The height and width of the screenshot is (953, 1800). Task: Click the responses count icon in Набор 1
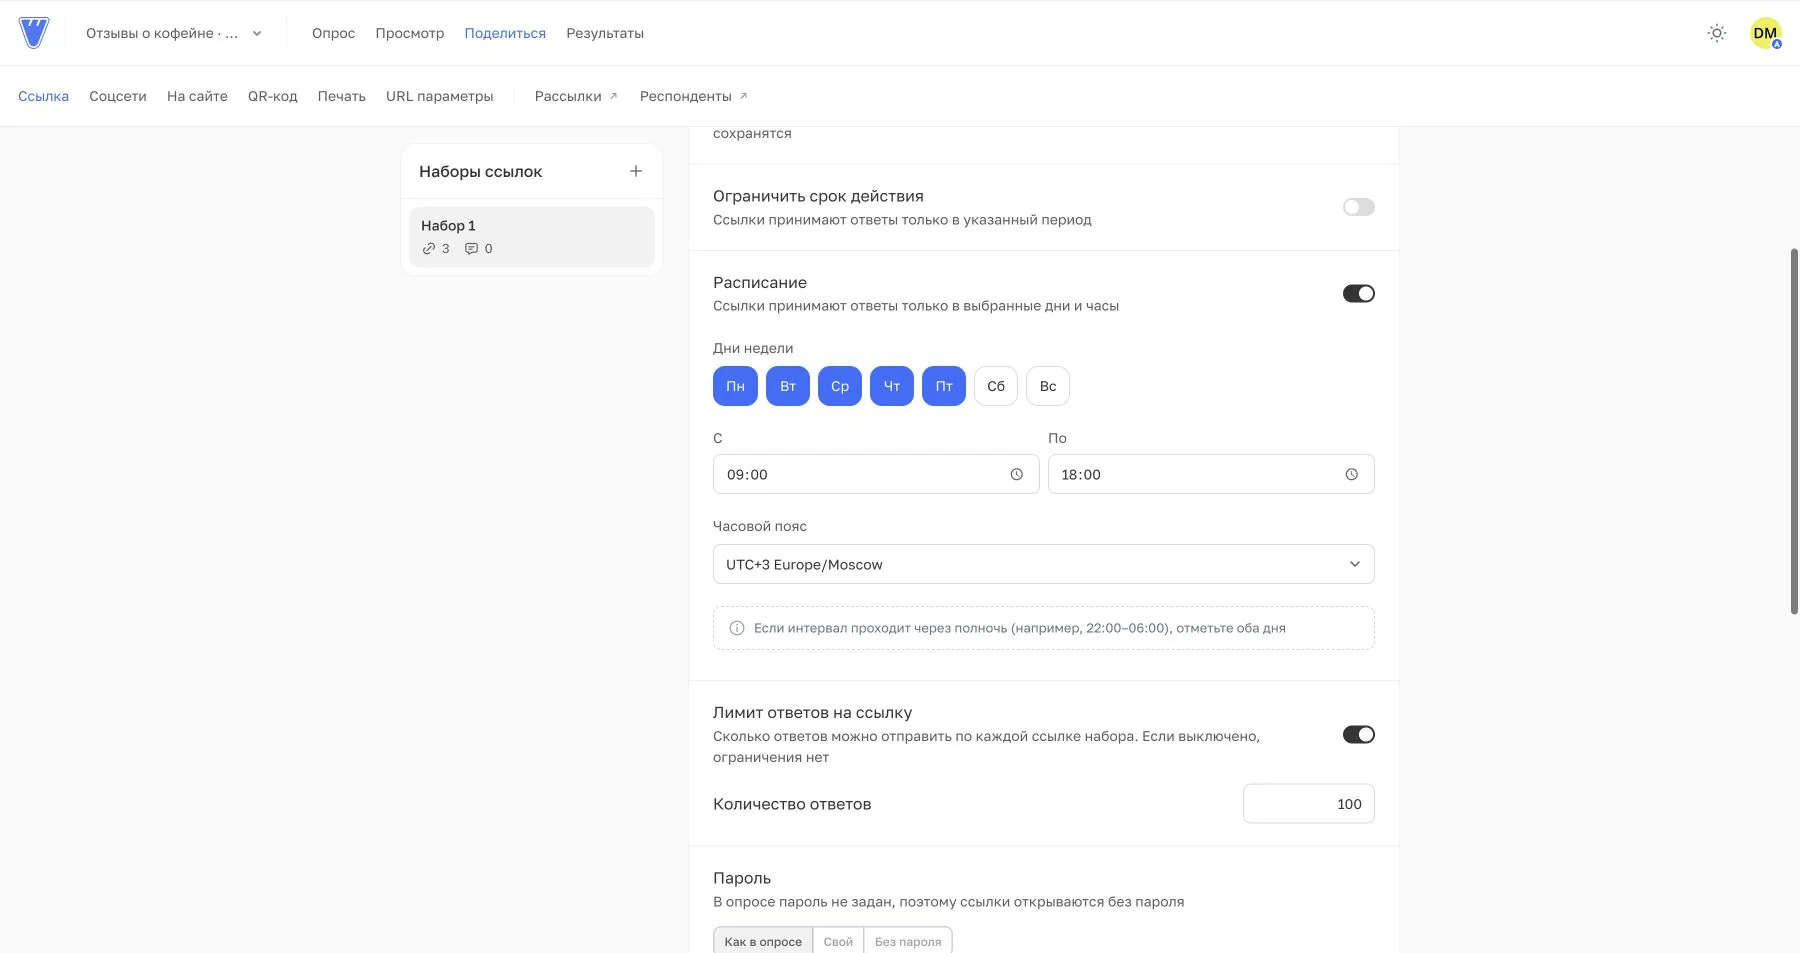471,249
